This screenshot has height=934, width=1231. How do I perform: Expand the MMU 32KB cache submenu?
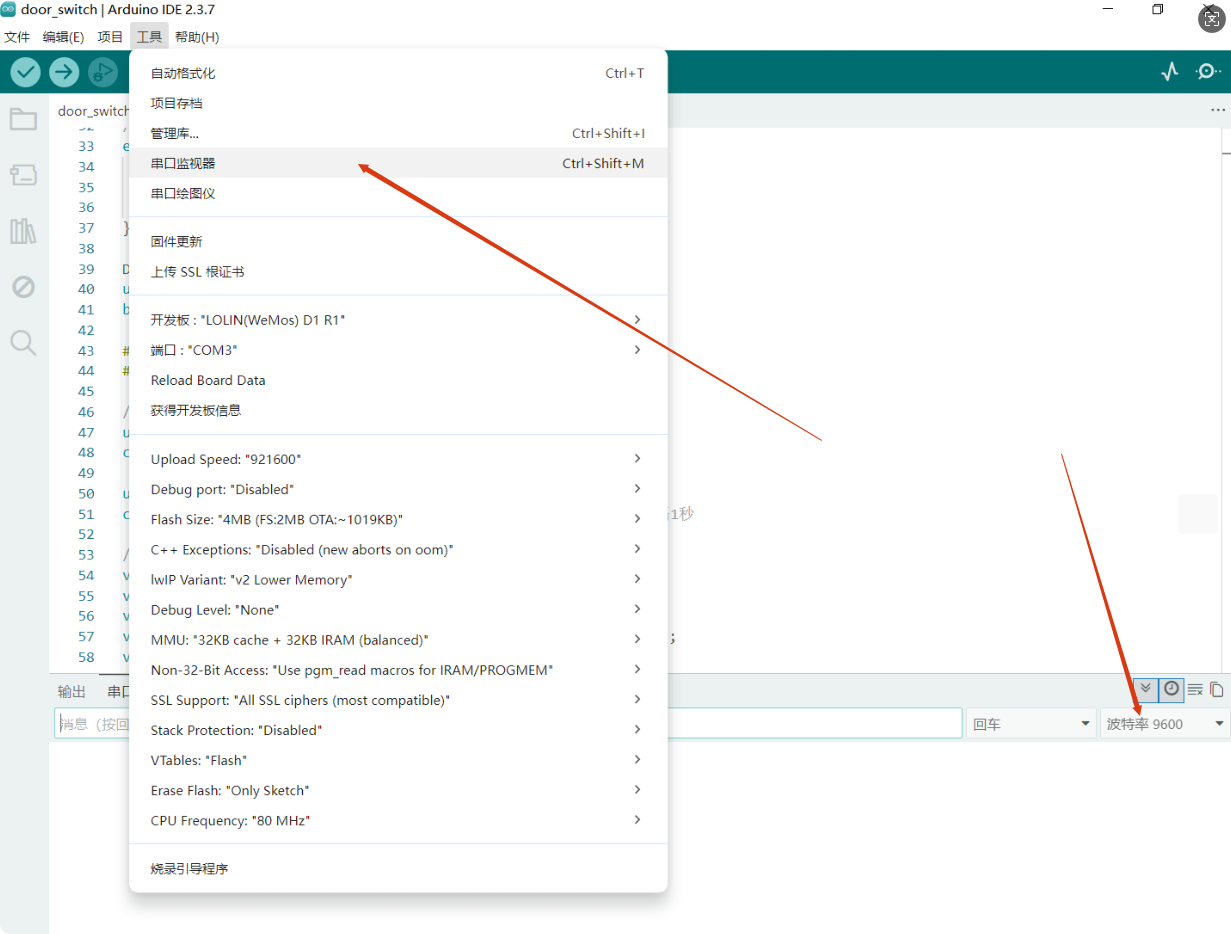pyautogui.click(x=398, y=639)
